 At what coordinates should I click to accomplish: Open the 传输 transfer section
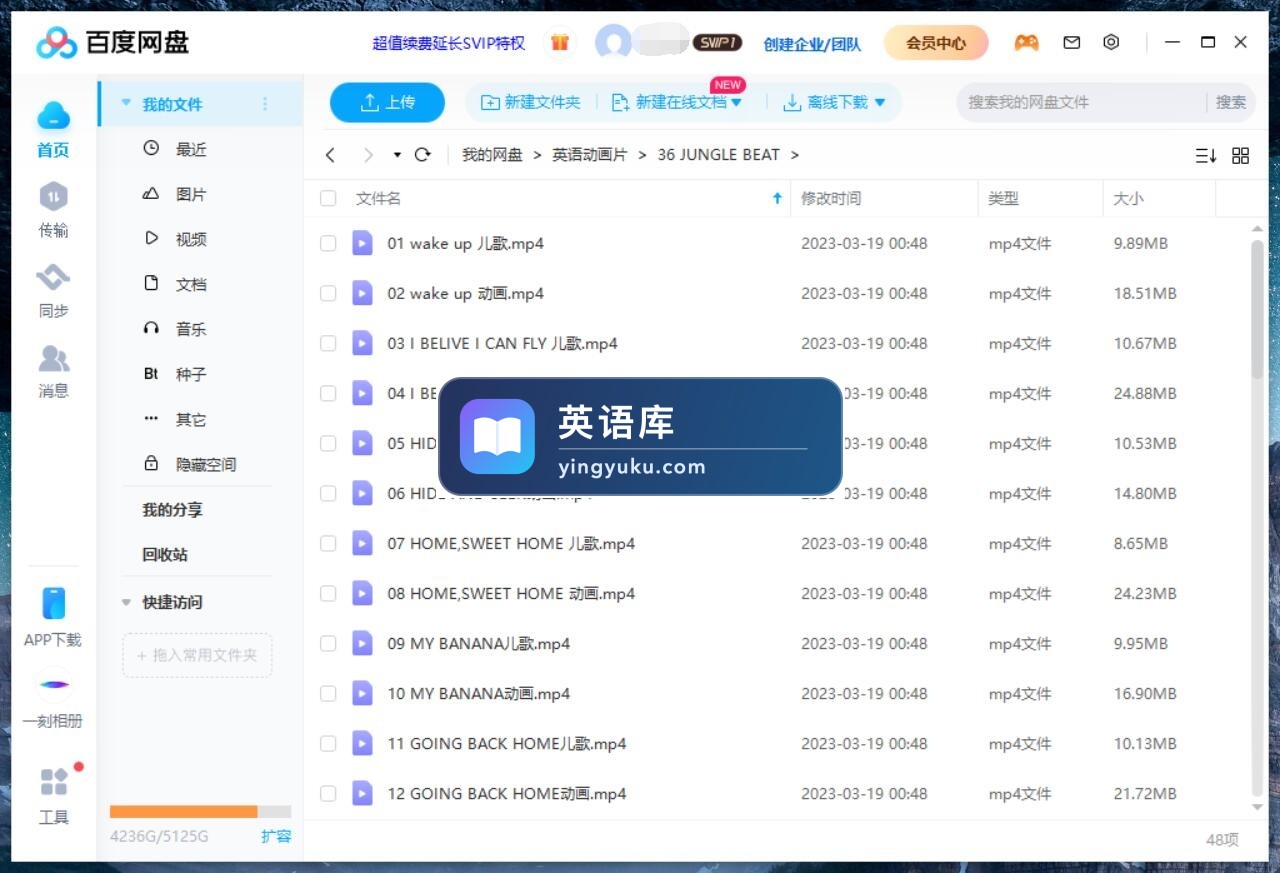click(x=53, y=211)
